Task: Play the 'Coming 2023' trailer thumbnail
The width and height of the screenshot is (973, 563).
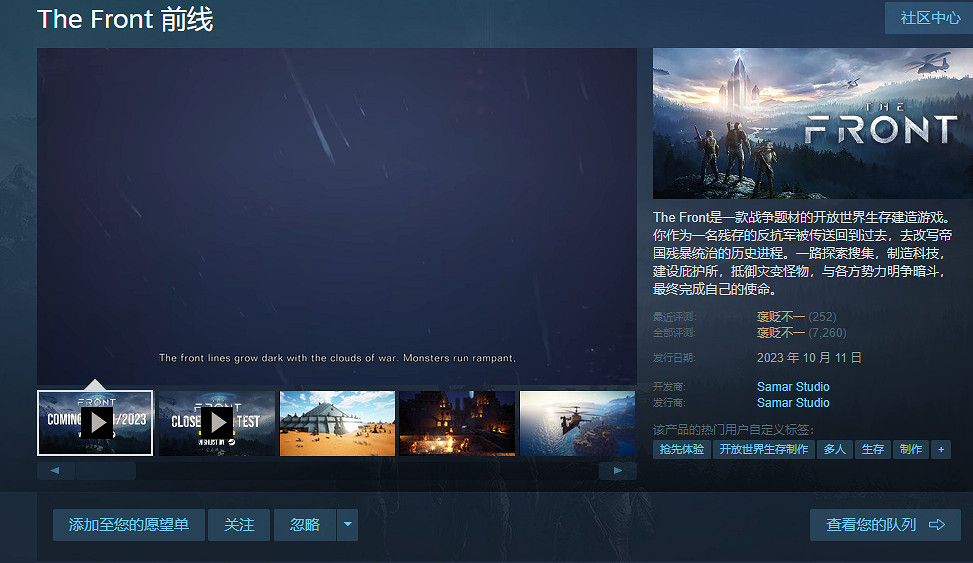Action: (95, 422)
